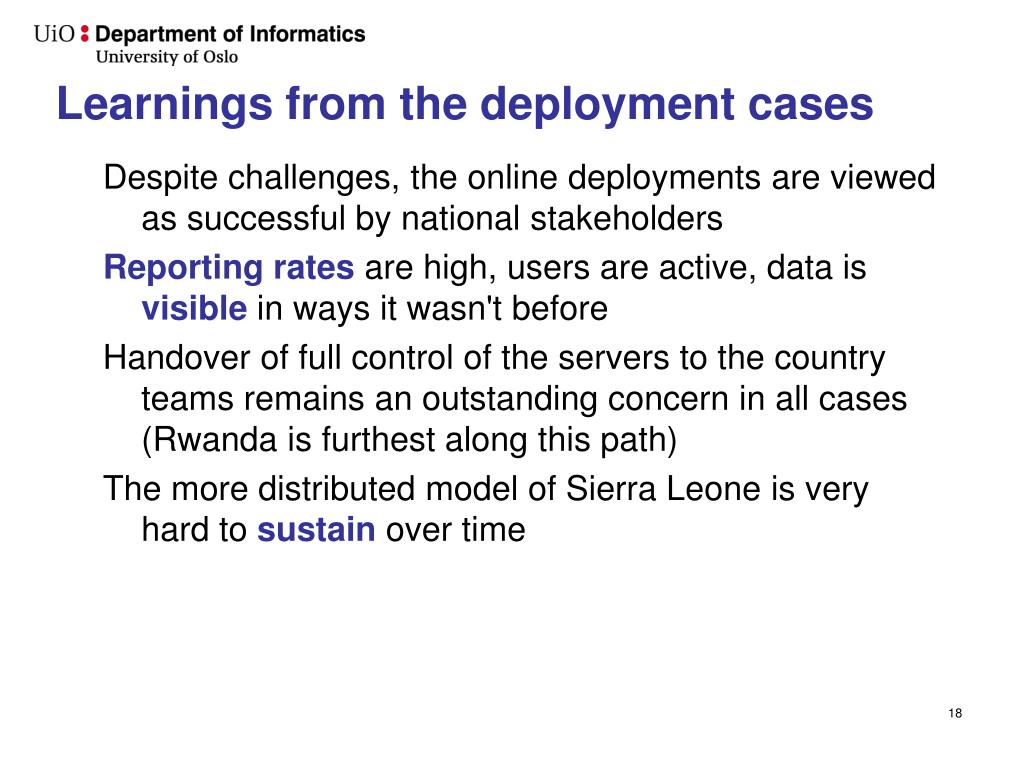Screen dimensions: 1024x768
Task: Click the red colon dots in logo
Action: 84,34
